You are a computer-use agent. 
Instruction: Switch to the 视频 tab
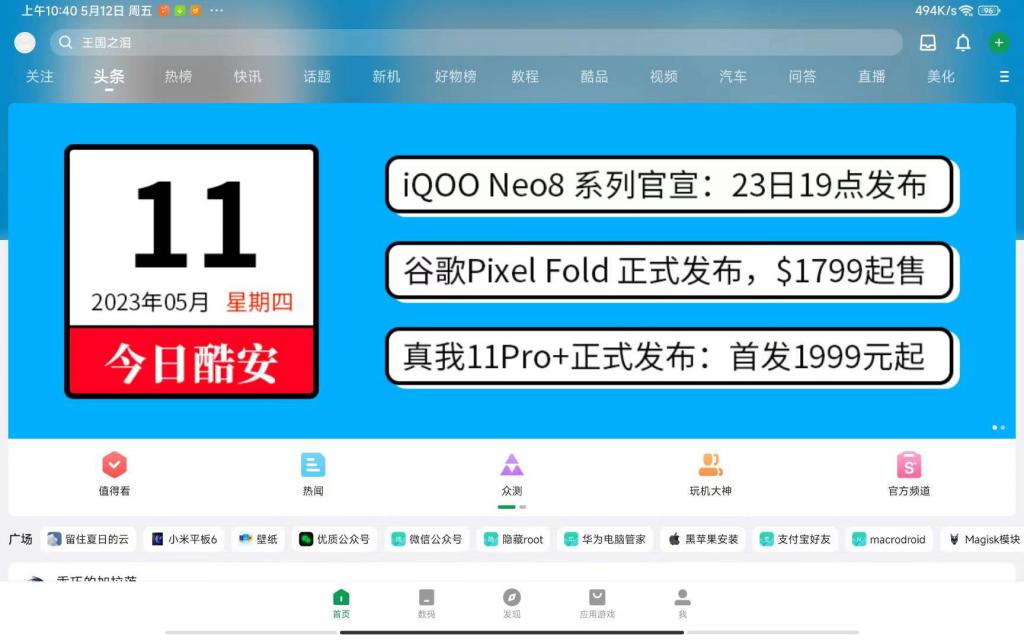pos(664,77)
